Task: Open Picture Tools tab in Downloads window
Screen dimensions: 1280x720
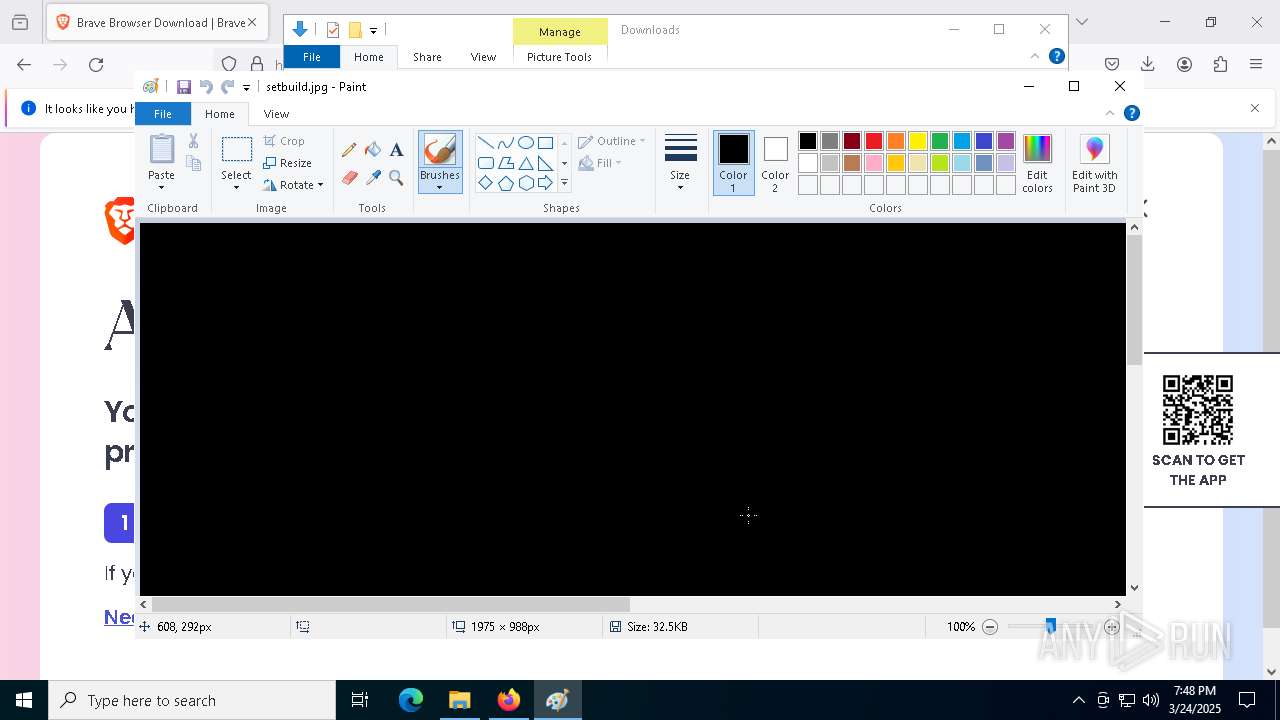Action: (559, 57)
